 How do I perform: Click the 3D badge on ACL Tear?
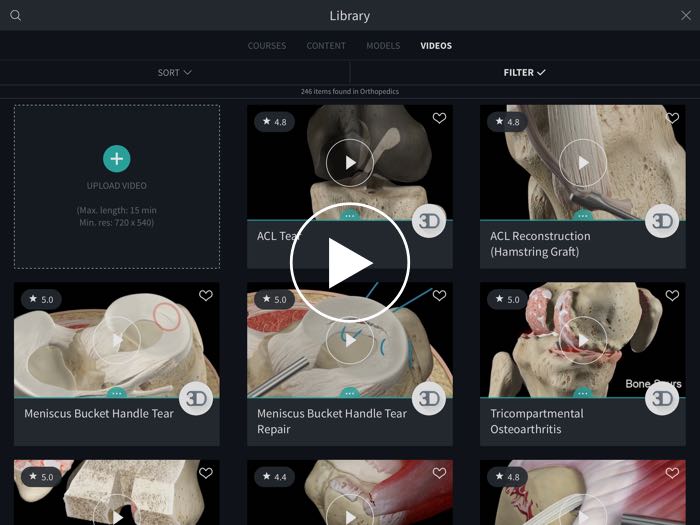coord(429,221)
